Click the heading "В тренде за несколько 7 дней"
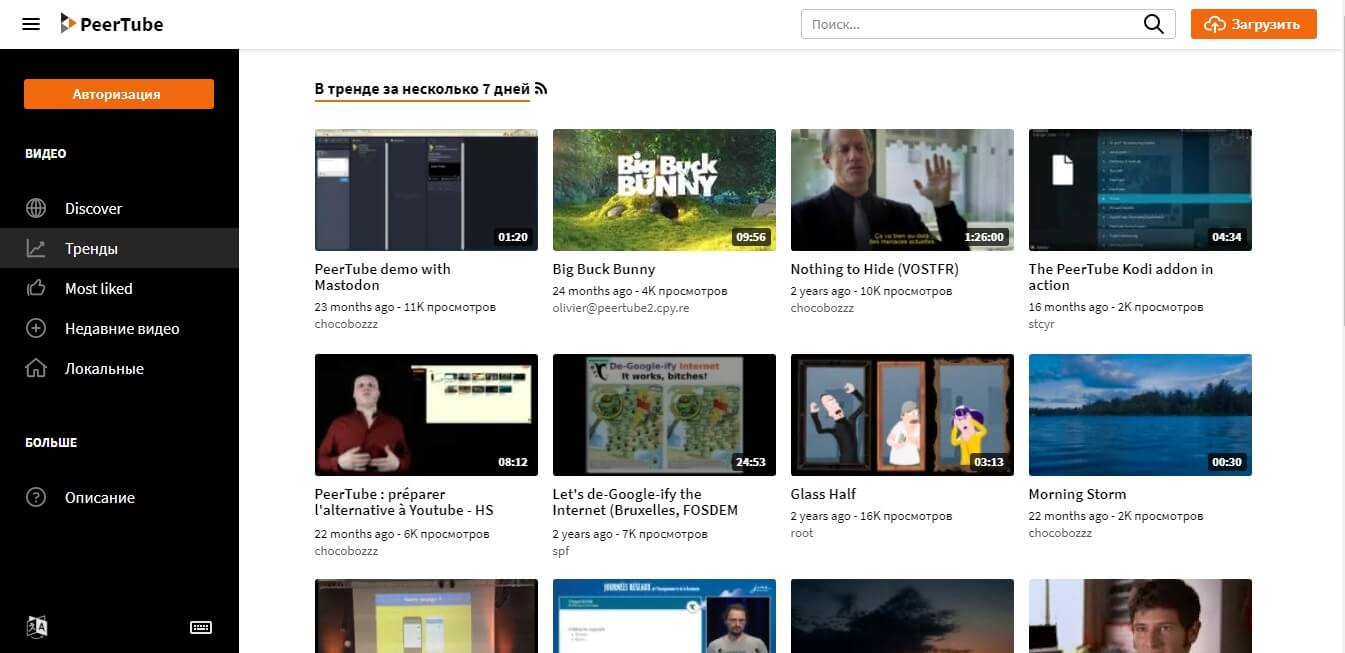 pos(422,89)
